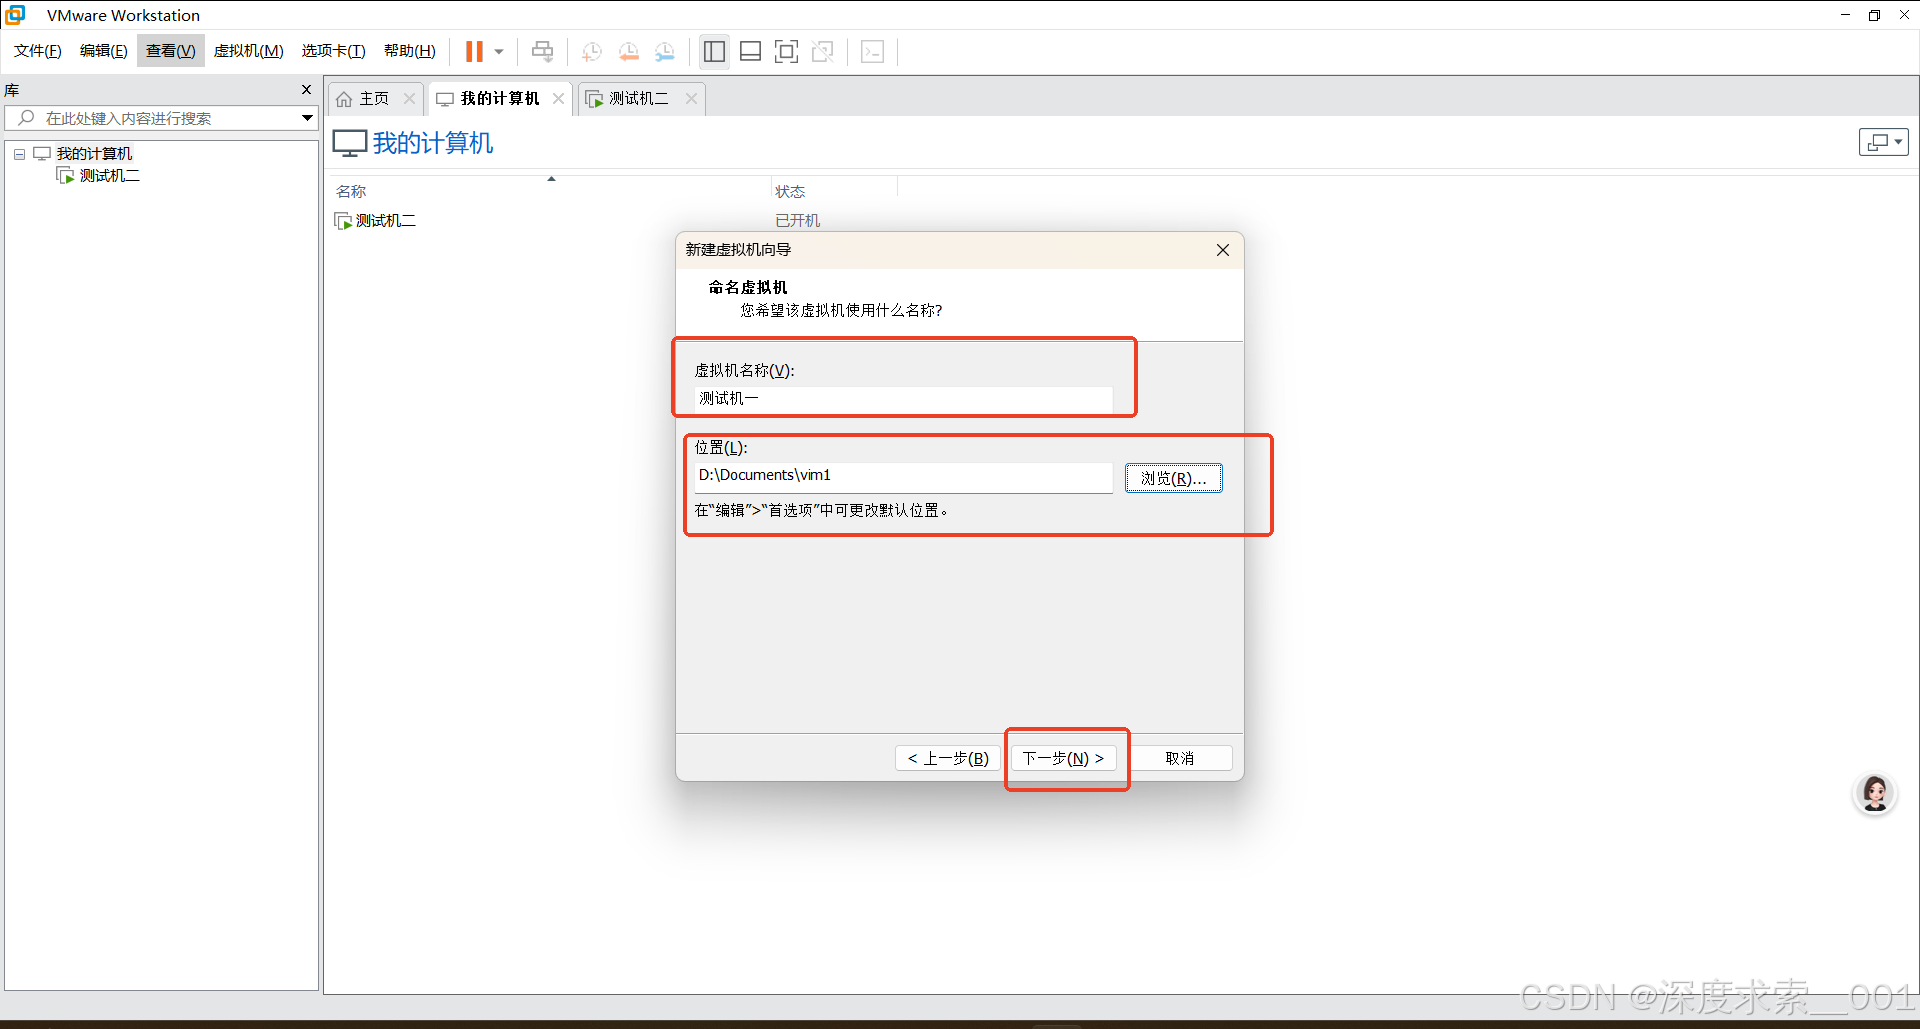Close the 我的计算机 tab
This screenshot has height=1029, width=1920.
click(558, 99)
